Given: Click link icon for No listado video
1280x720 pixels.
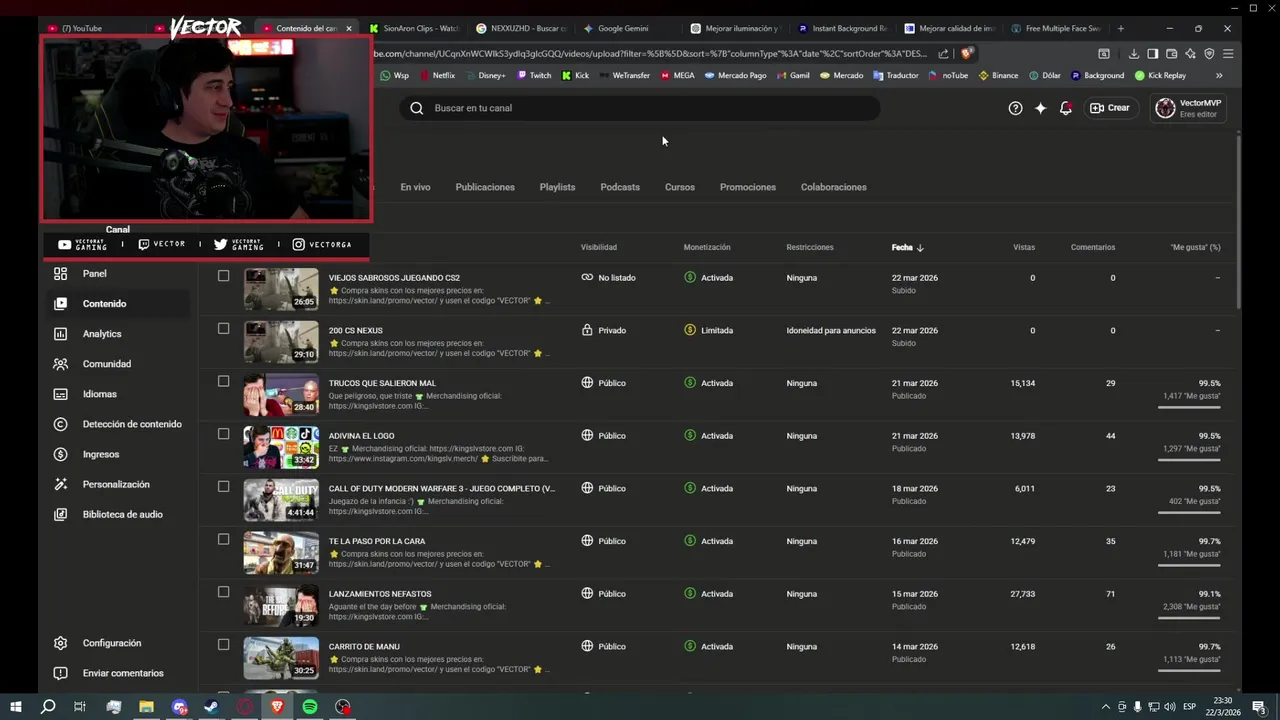Looking at the screenshot, I should tap(587, 277).
